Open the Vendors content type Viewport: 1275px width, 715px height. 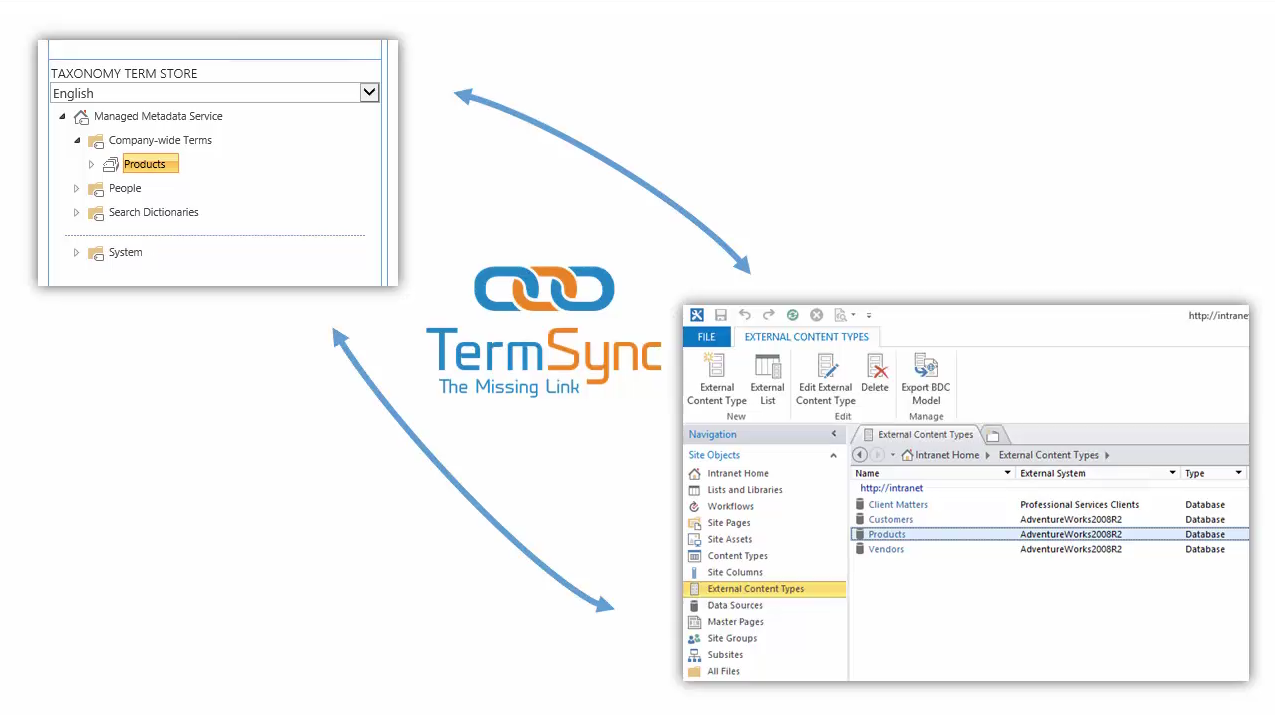click(886, 549)
